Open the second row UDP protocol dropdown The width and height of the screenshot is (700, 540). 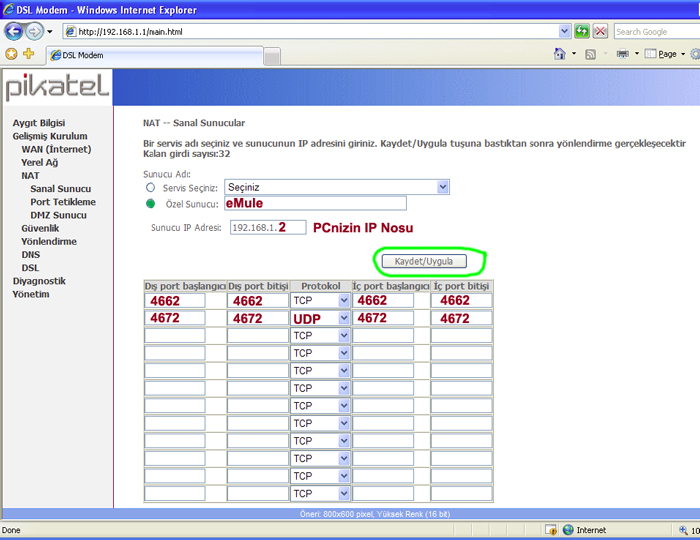point(320,318)
